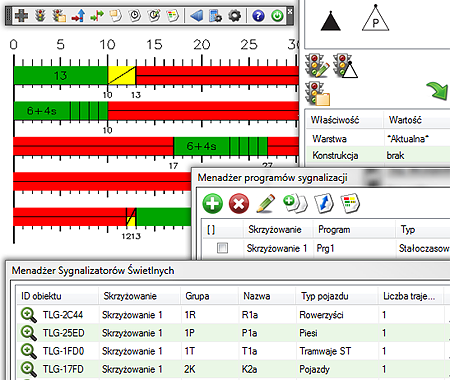Image resolution: width=450 pixels, height=380 pixels.
Task: Click the traffic light with triangle icon
Action: point(345,66)
